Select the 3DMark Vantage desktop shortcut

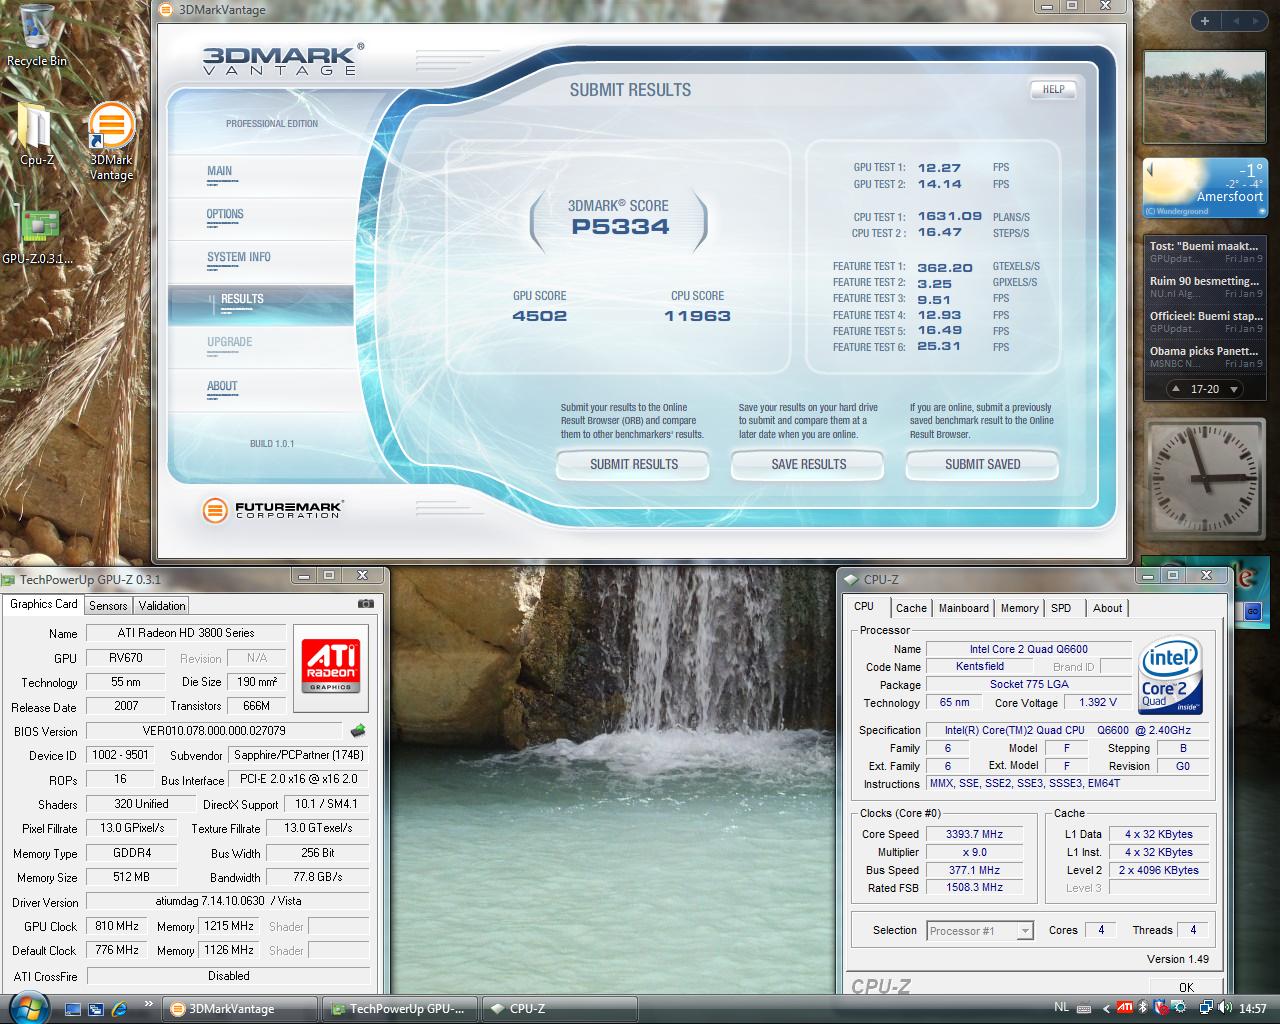pos(111,141)
